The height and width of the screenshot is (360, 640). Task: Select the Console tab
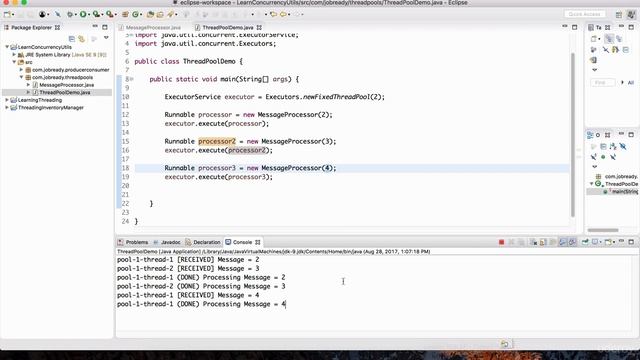242,242
